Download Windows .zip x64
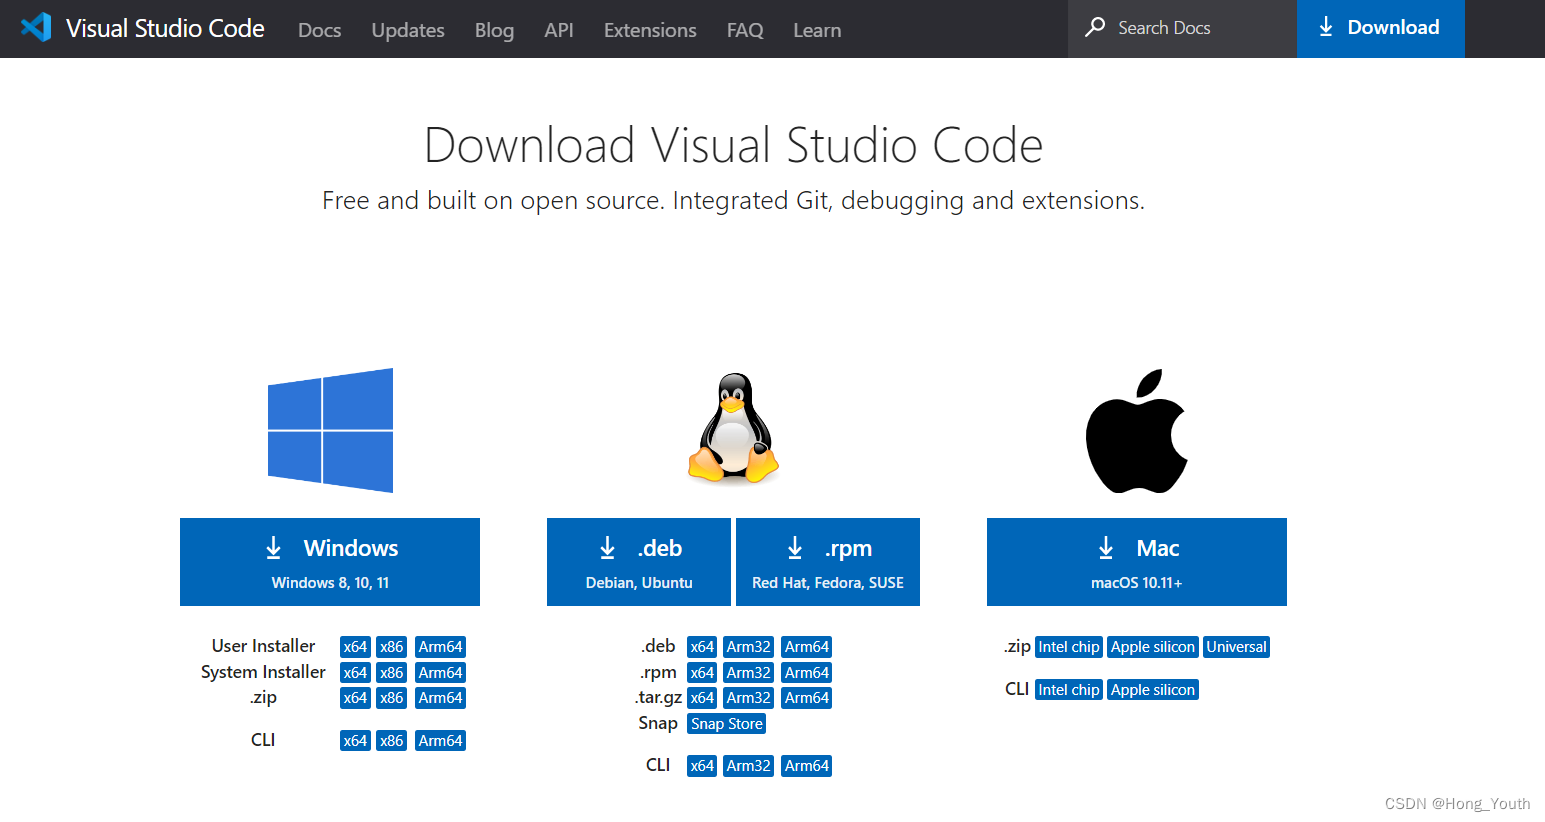The height and width of the screenshot is (822, 1545). [355, 698]
